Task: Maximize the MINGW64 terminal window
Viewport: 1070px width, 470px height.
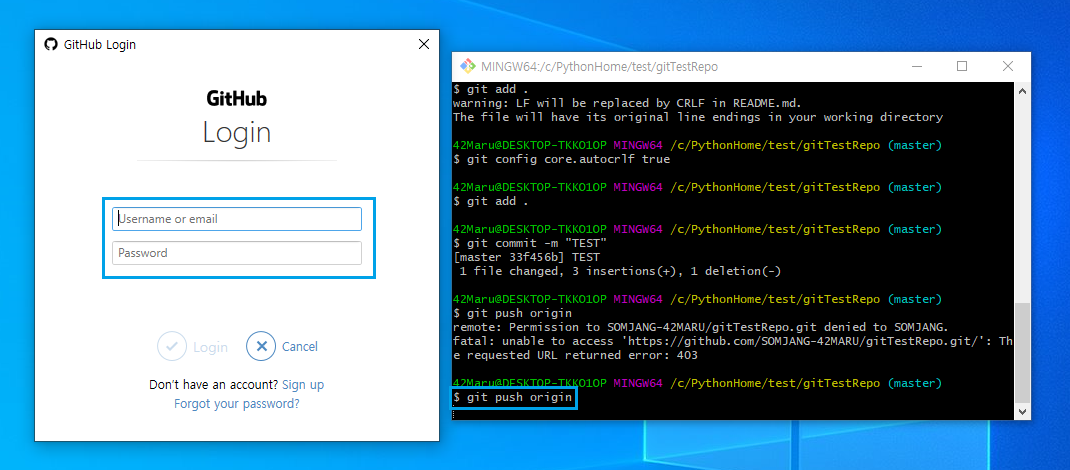Action: click(x=962, y=66)
